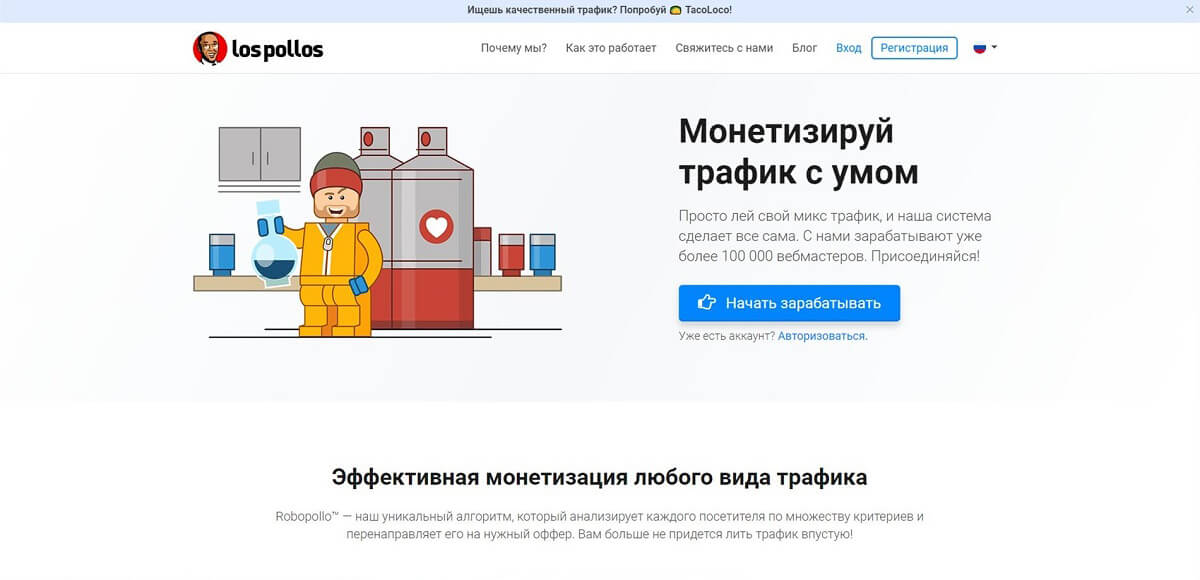This screenshot has width=1200, height=580.
Task: Click the Los Pollos logo face icon
Action: [210, 48]
